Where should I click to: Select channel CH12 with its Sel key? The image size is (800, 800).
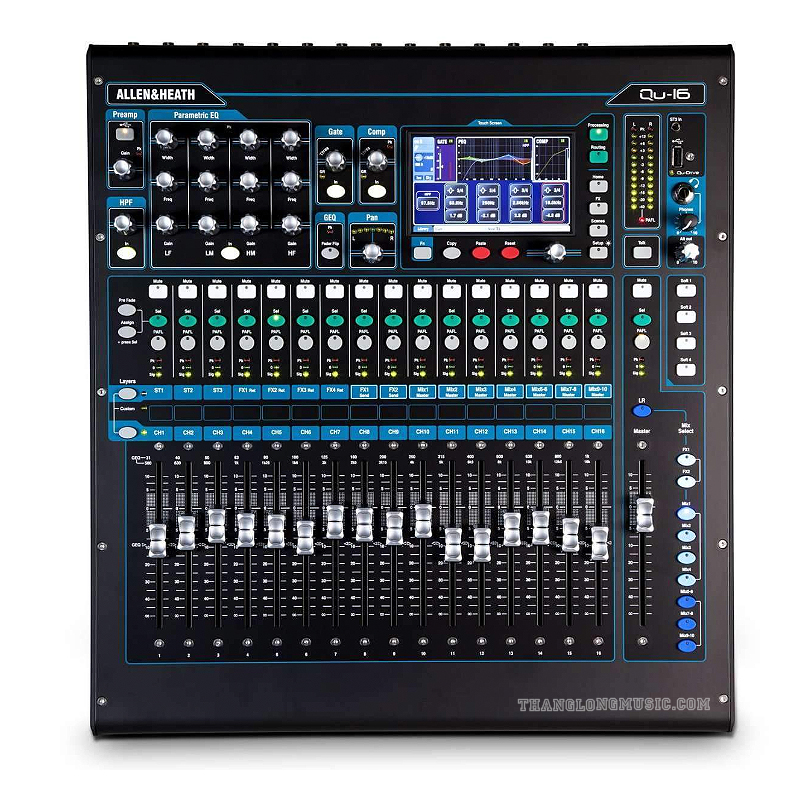click(481, 320)
